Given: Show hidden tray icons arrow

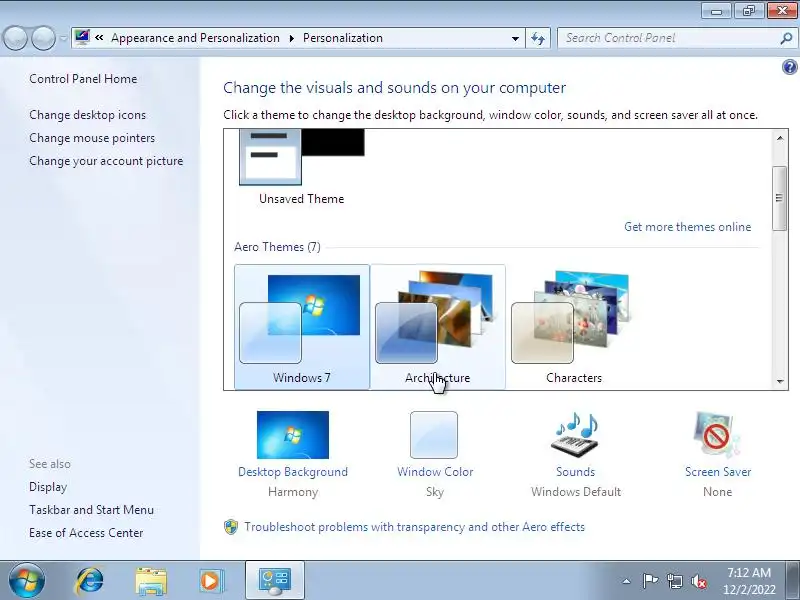Looking at the screenshot, I should [x=626, y=581].
